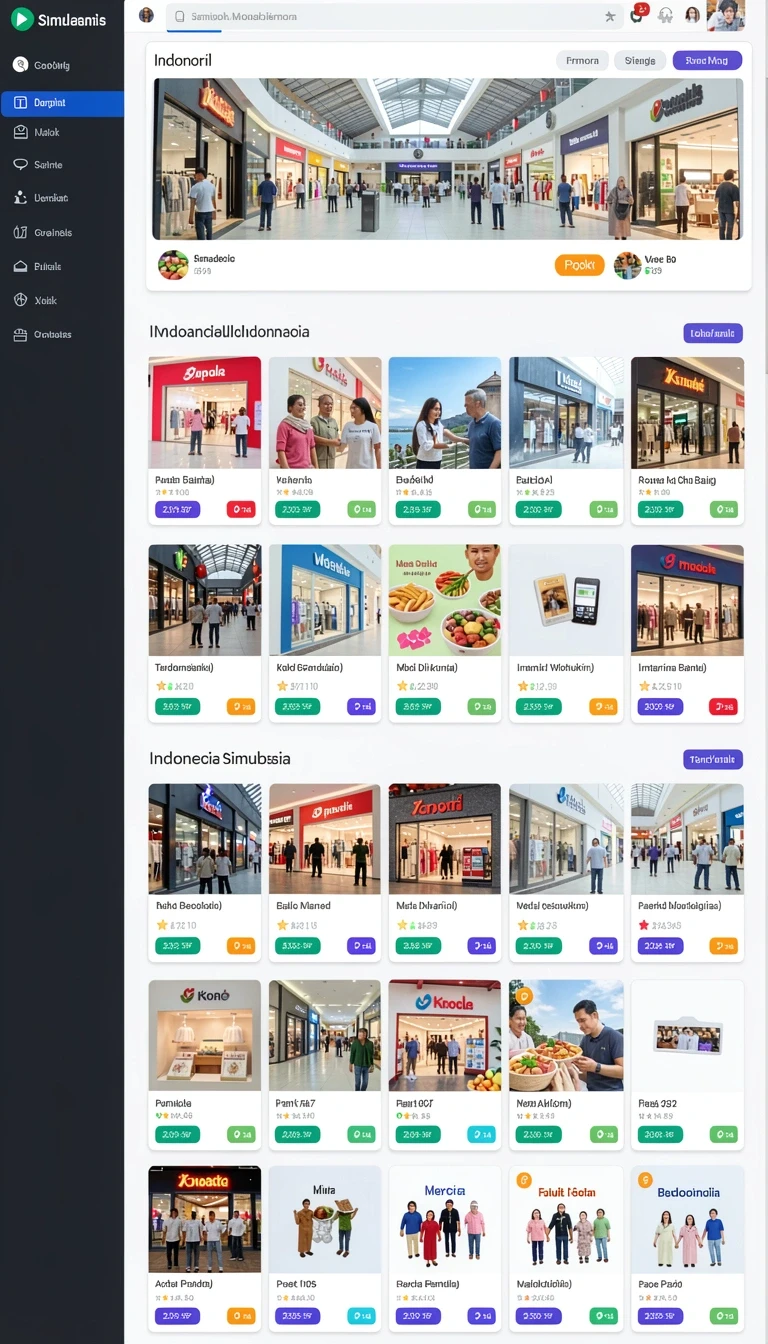
Task: Click the orange button on Actat Pandai card
Action: 241,1316
